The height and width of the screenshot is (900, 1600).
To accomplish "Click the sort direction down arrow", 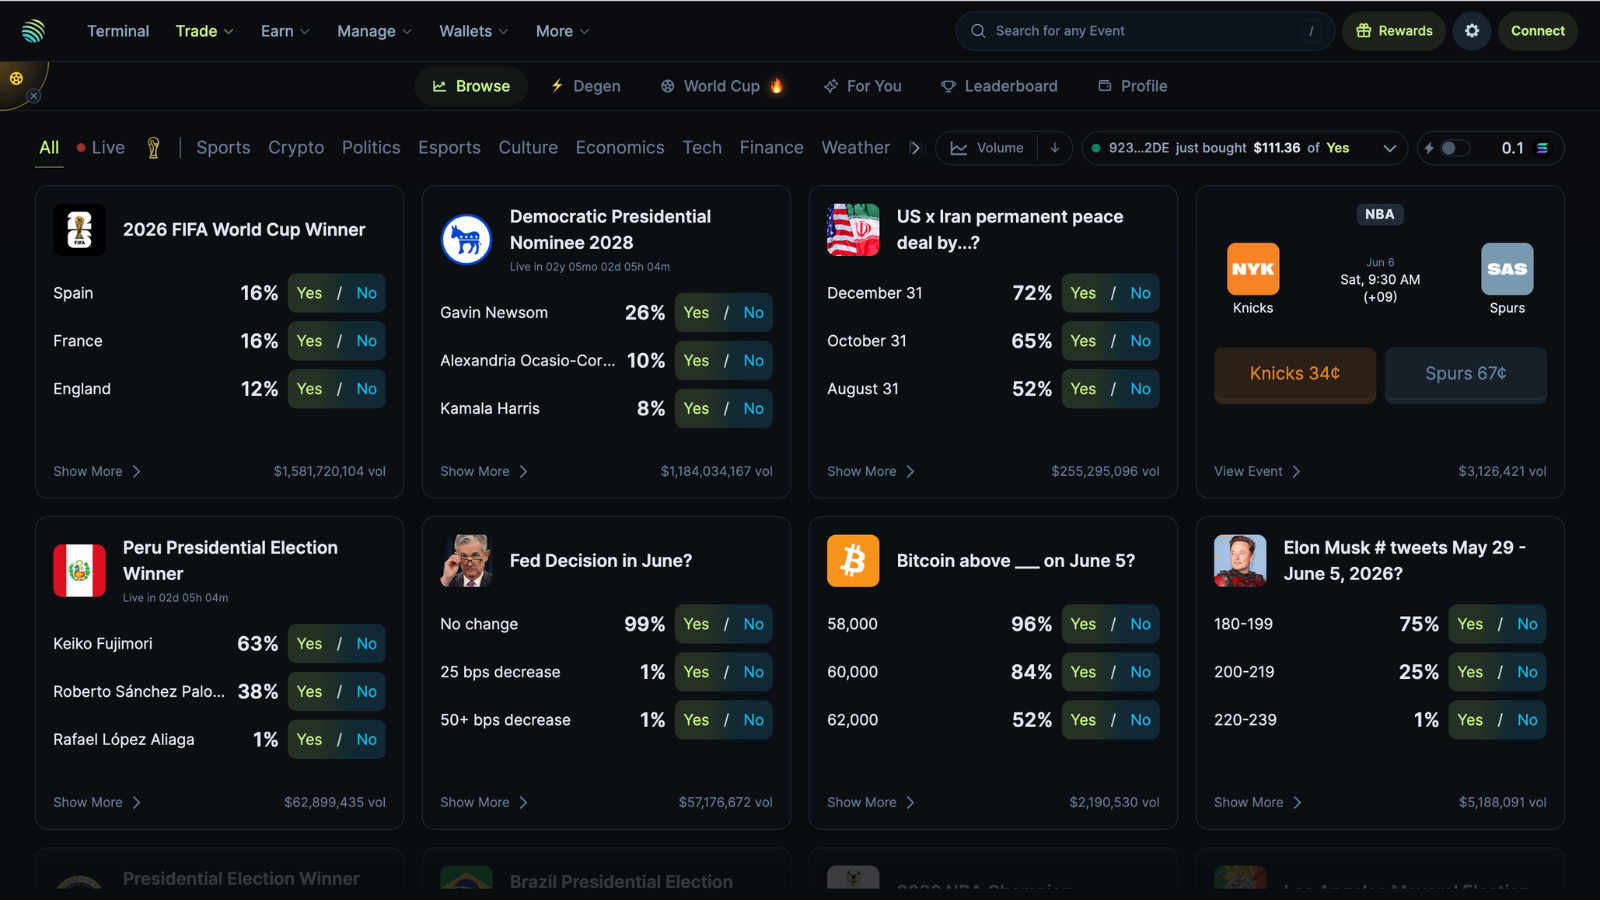I will click(1055, 148).
